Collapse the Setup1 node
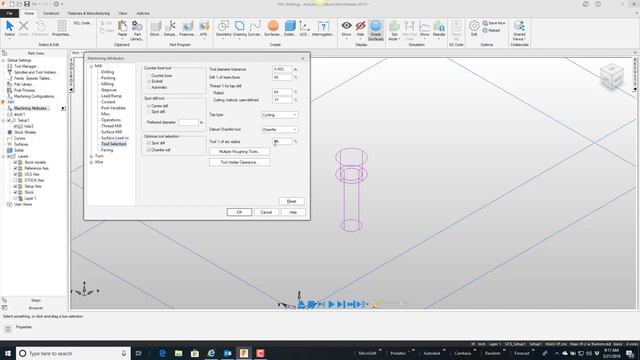 (4, 120)
